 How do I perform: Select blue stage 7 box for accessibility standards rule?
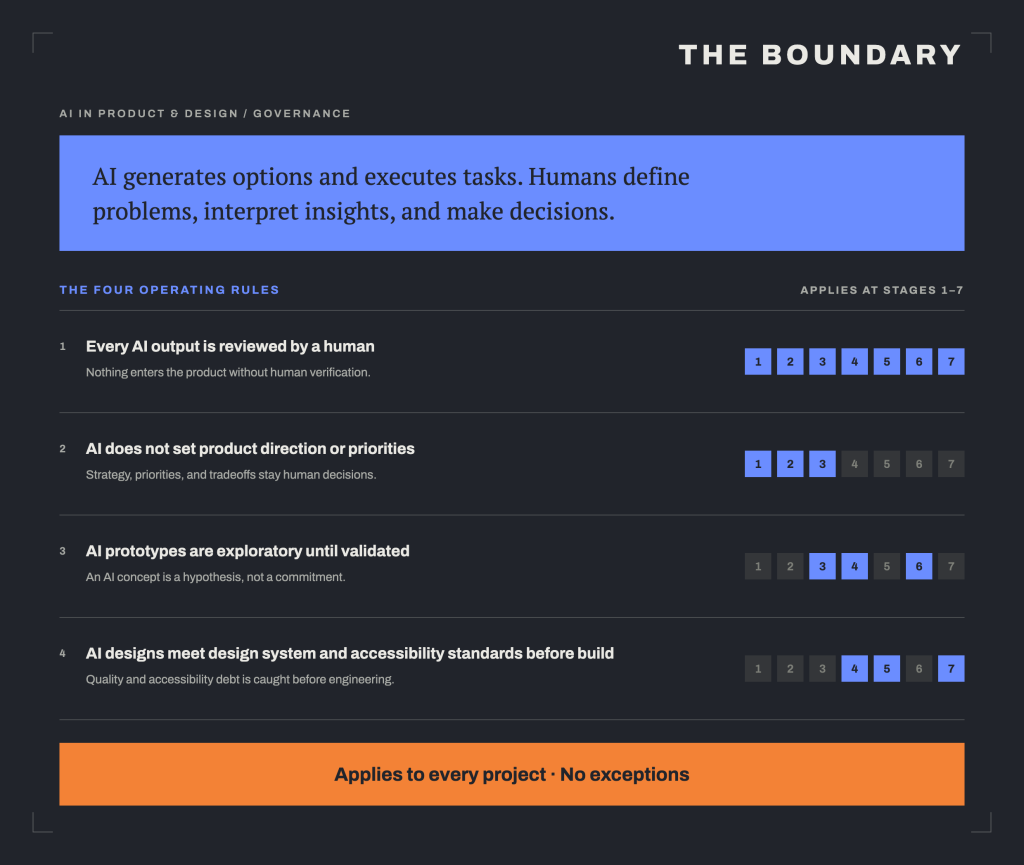951,668
